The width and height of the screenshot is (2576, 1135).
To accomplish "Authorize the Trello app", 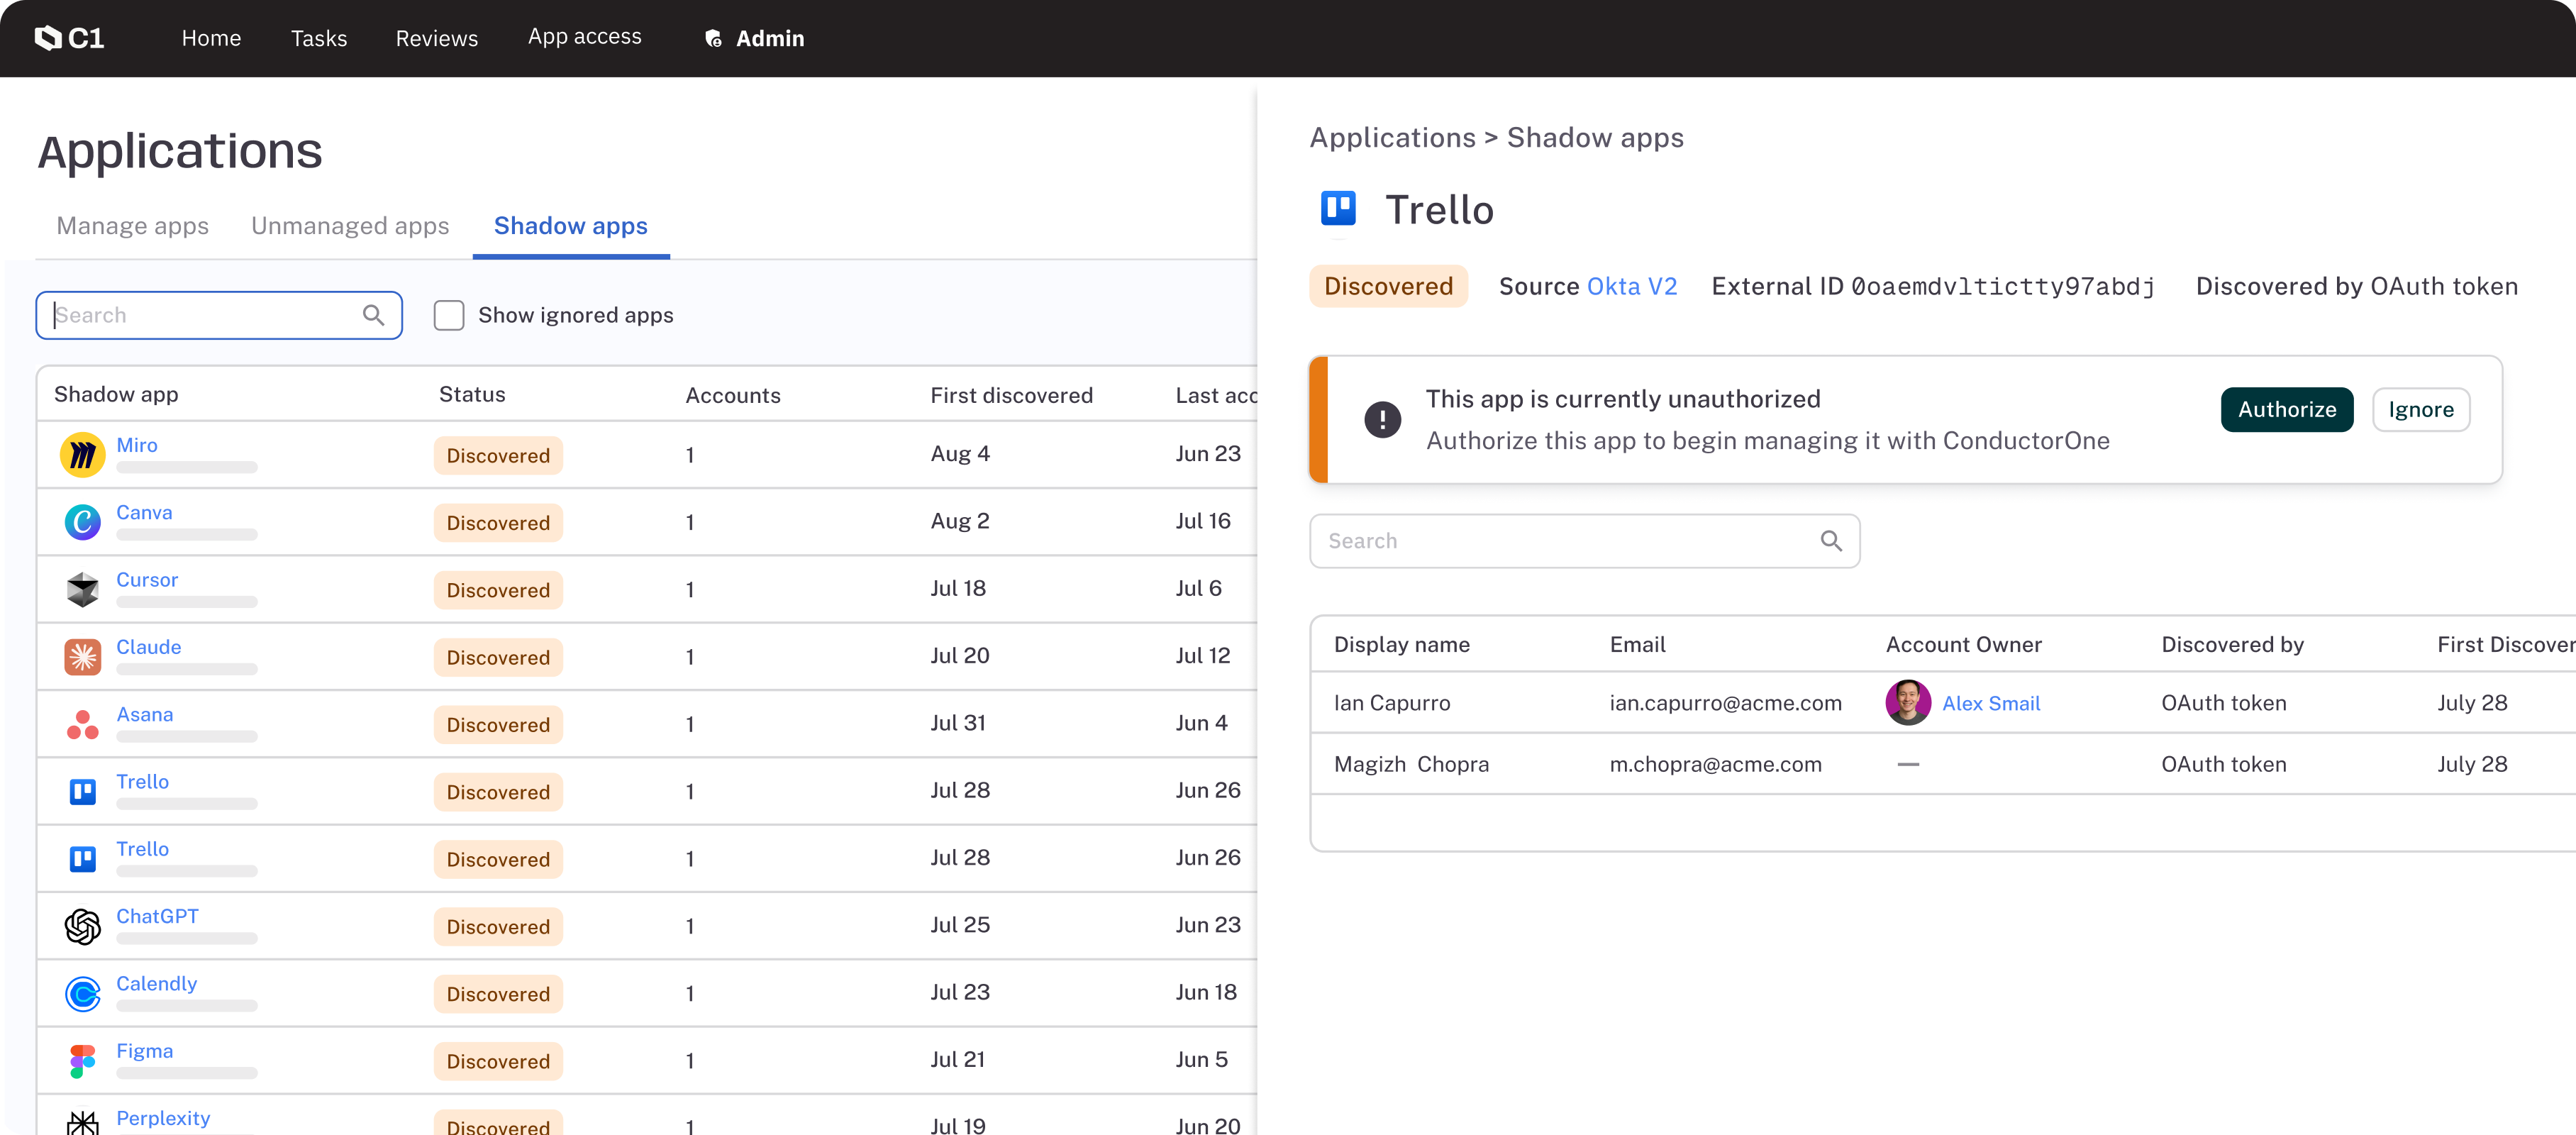I will [2286, 409].
